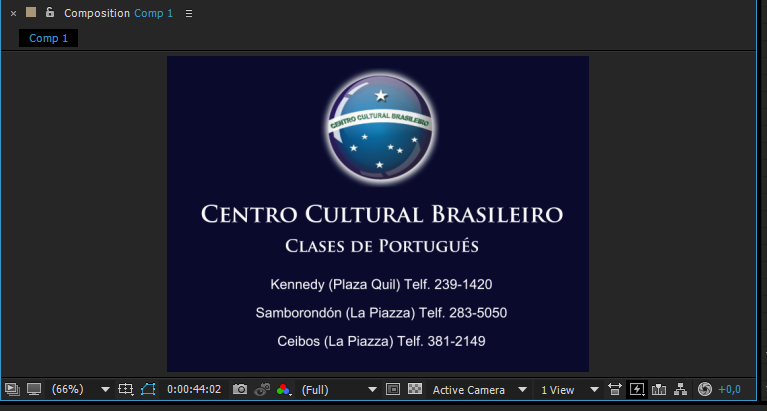Image resolution: width=767 pixels, height=411 pixels.
Task: Select the Comp 1 breadcrumb tab
Action: [x=48, y=38]
